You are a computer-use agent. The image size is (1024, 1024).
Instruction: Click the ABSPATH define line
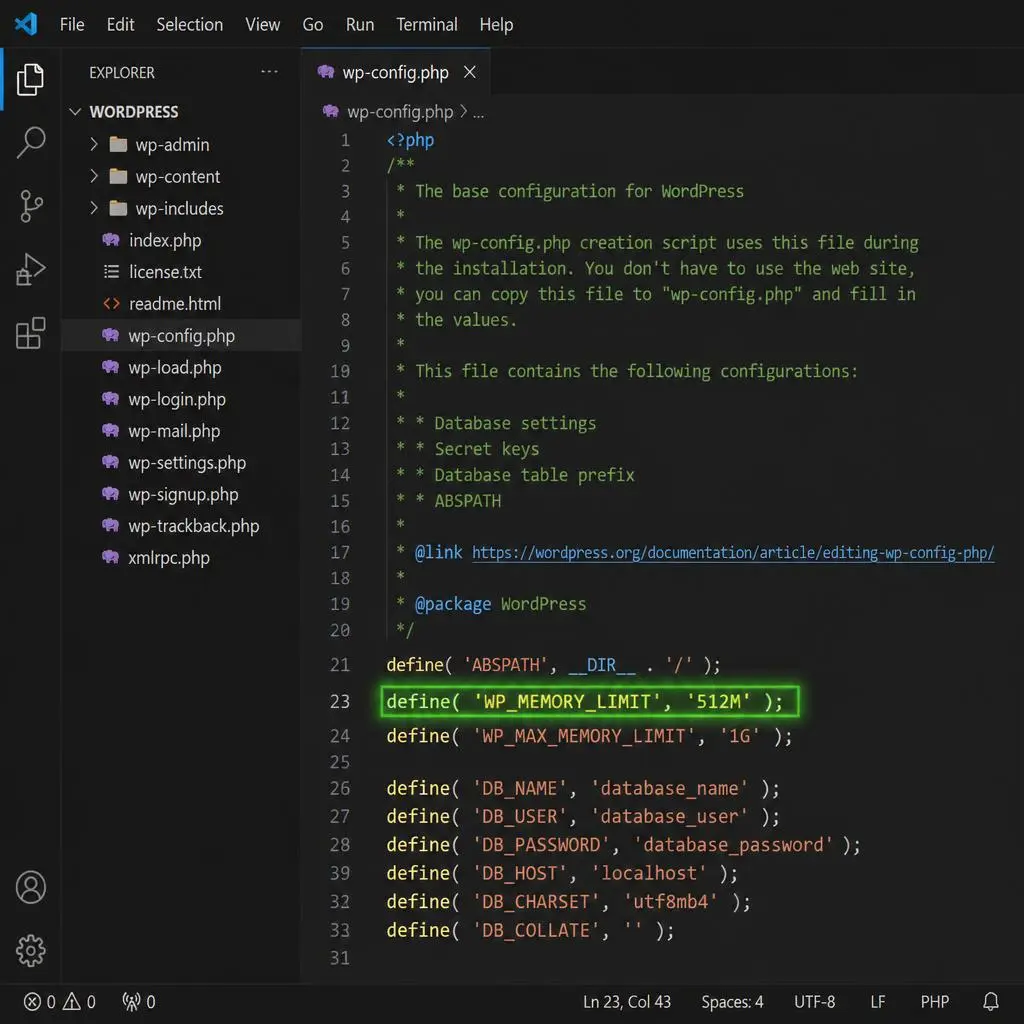coord(553,665)
